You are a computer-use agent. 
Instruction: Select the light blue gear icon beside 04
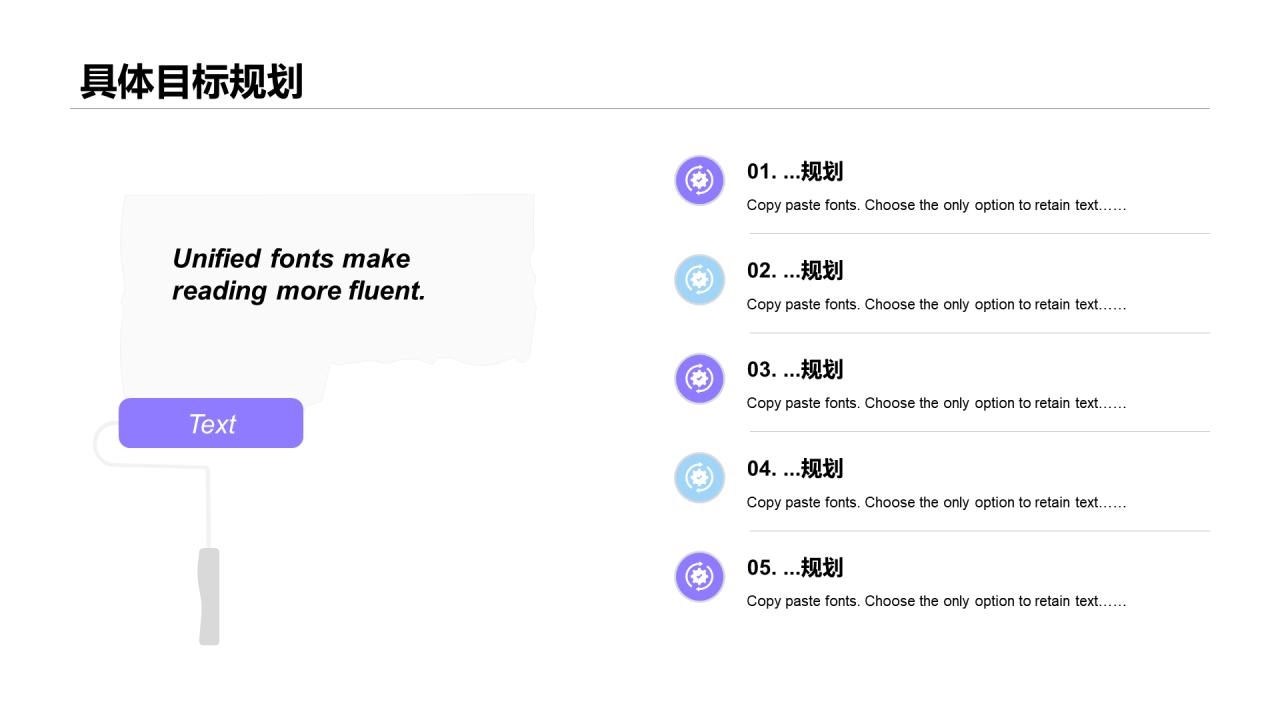click(700, 478)
